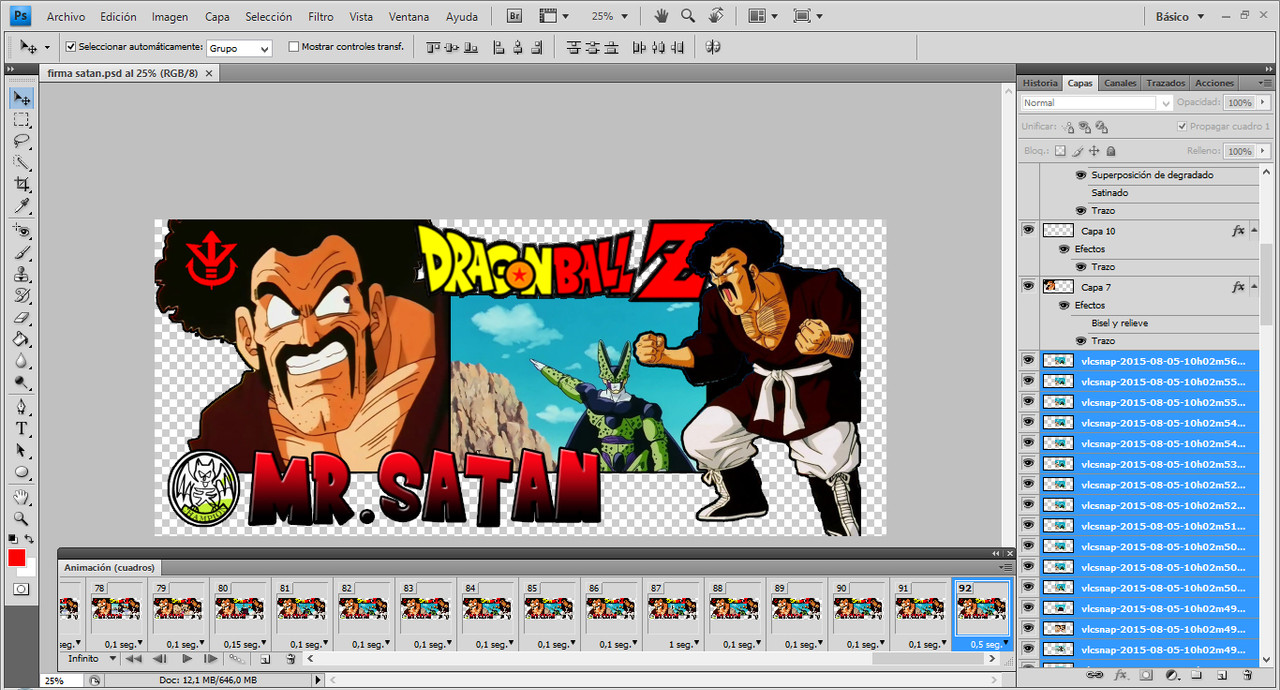Viewport: 1280px width, 690px height.
Task: Select the Hand tool in toolbox
Action: pyautogui.click(x=21, y=497)
